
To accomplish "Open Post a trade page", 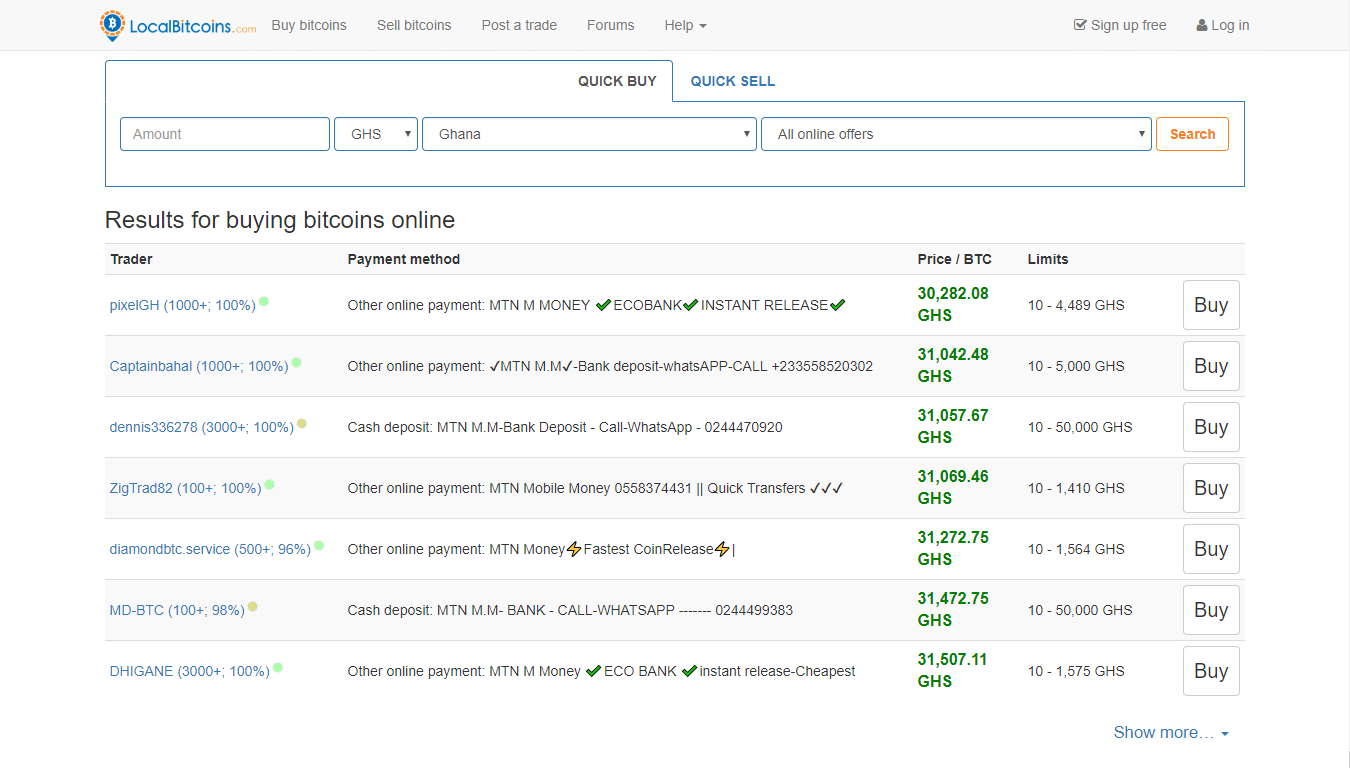I will [x=519, y=25].
